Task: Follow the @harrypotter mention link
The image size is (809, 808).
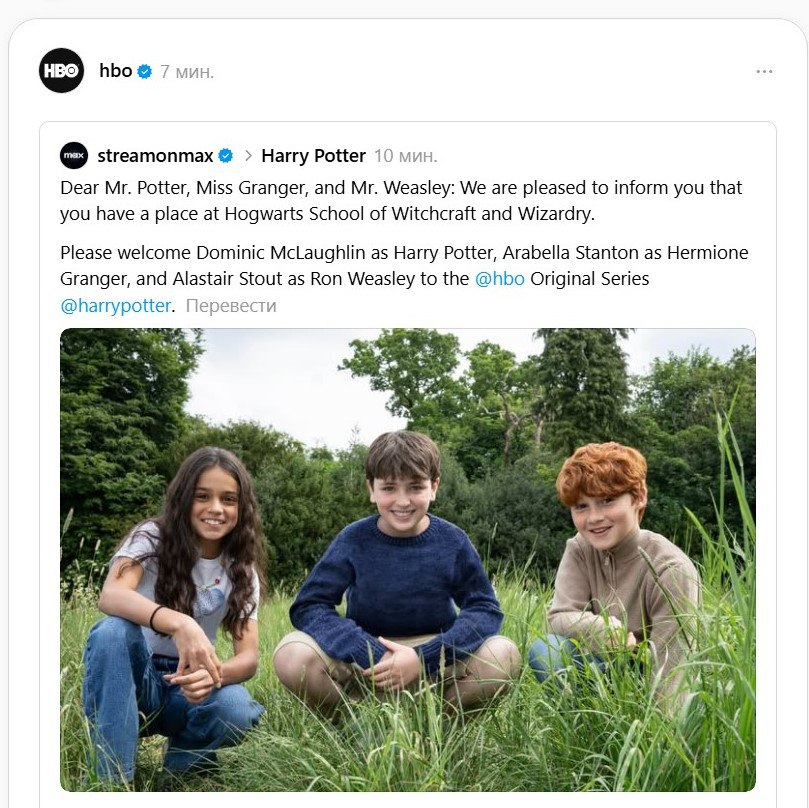Action: [x=115, y=306]
